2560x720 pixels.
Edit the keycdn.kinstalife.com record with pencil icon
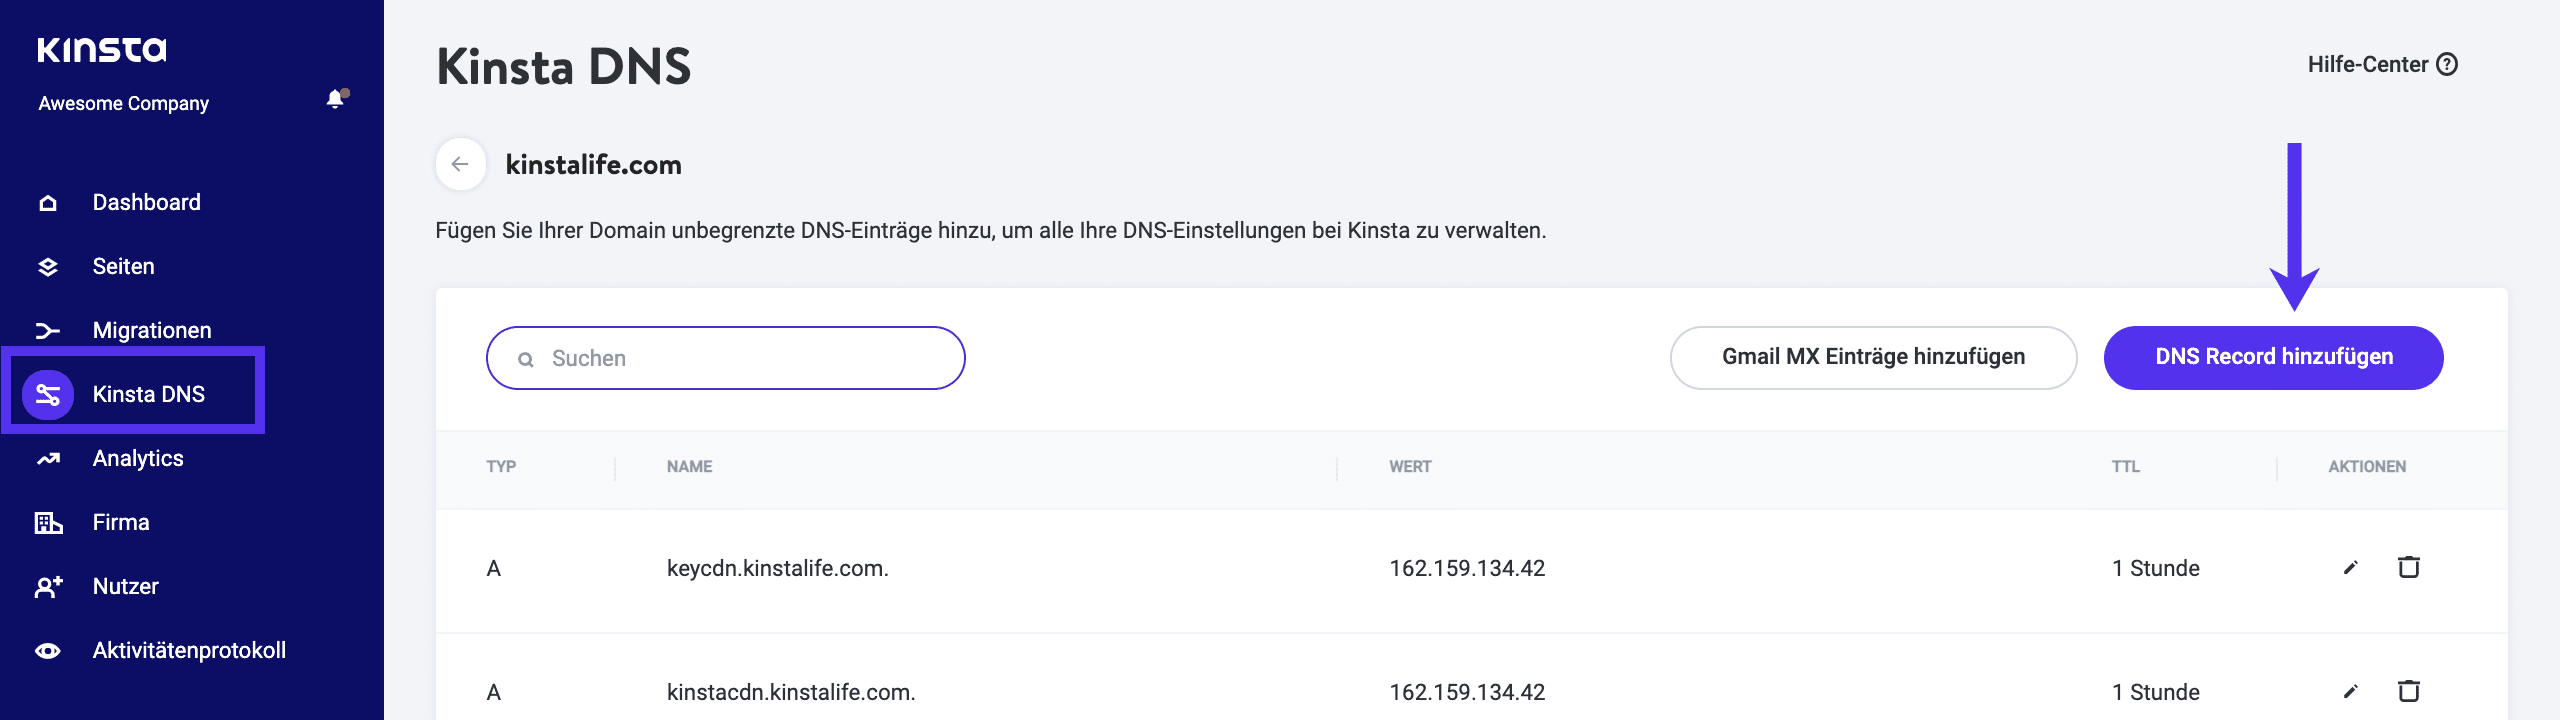click(2349, 567)
